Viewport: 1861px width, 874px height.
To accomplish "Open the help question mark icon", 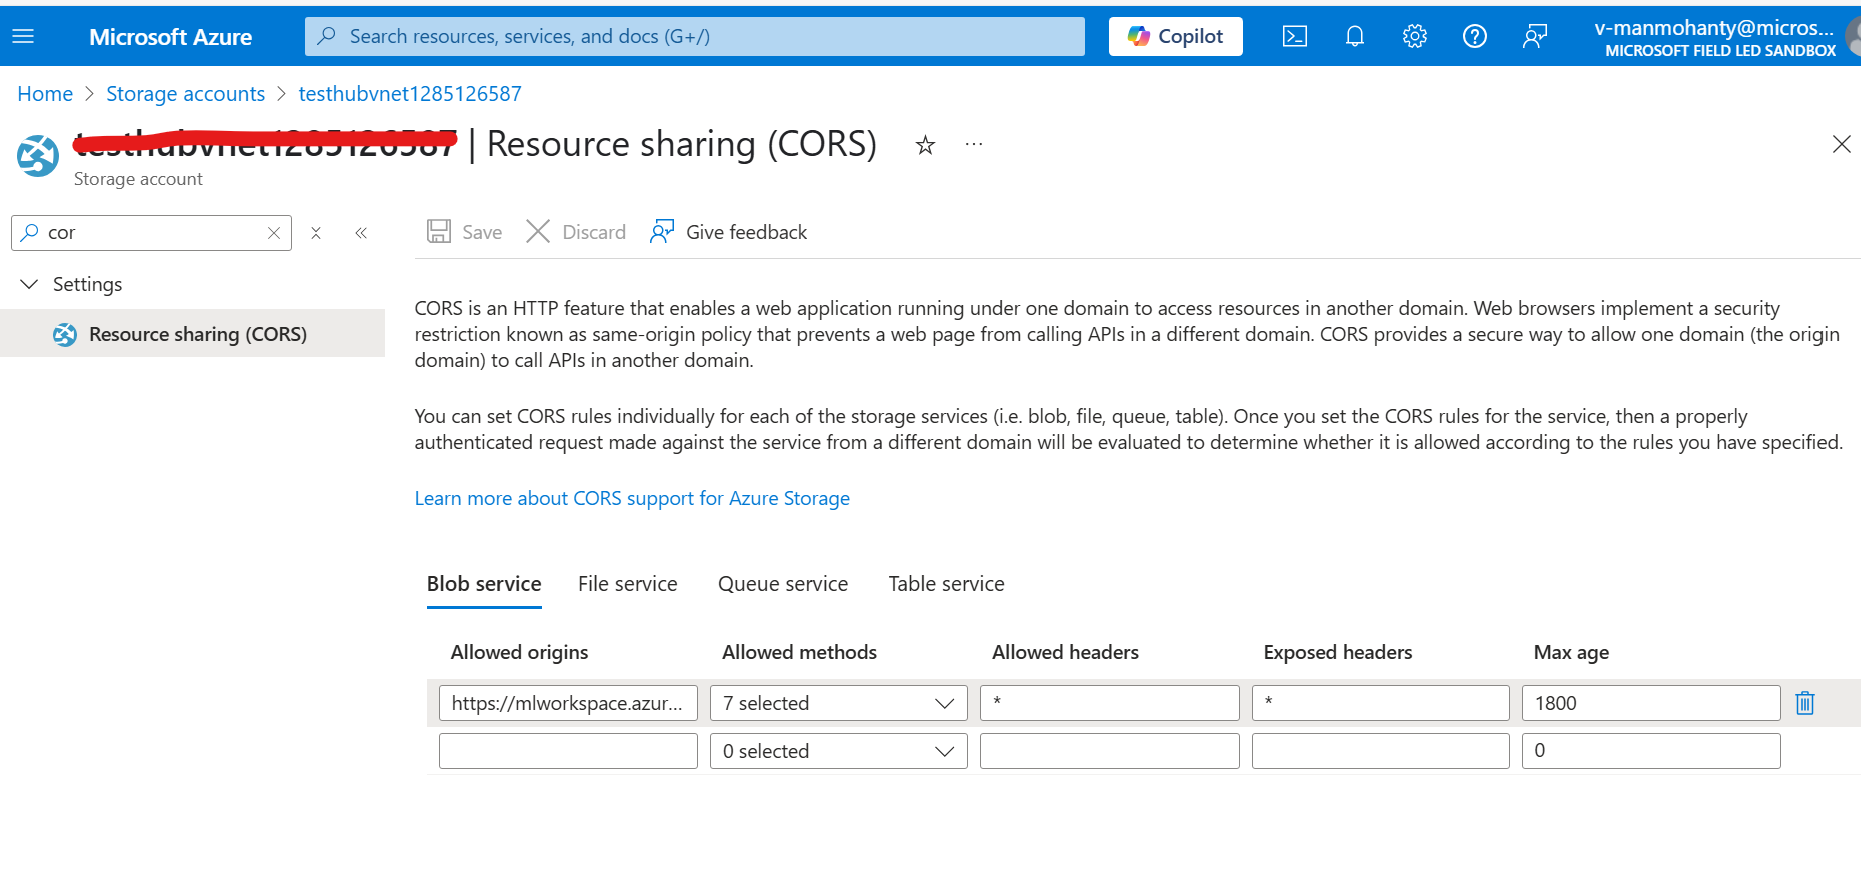I will click(x=1474, y=36).
